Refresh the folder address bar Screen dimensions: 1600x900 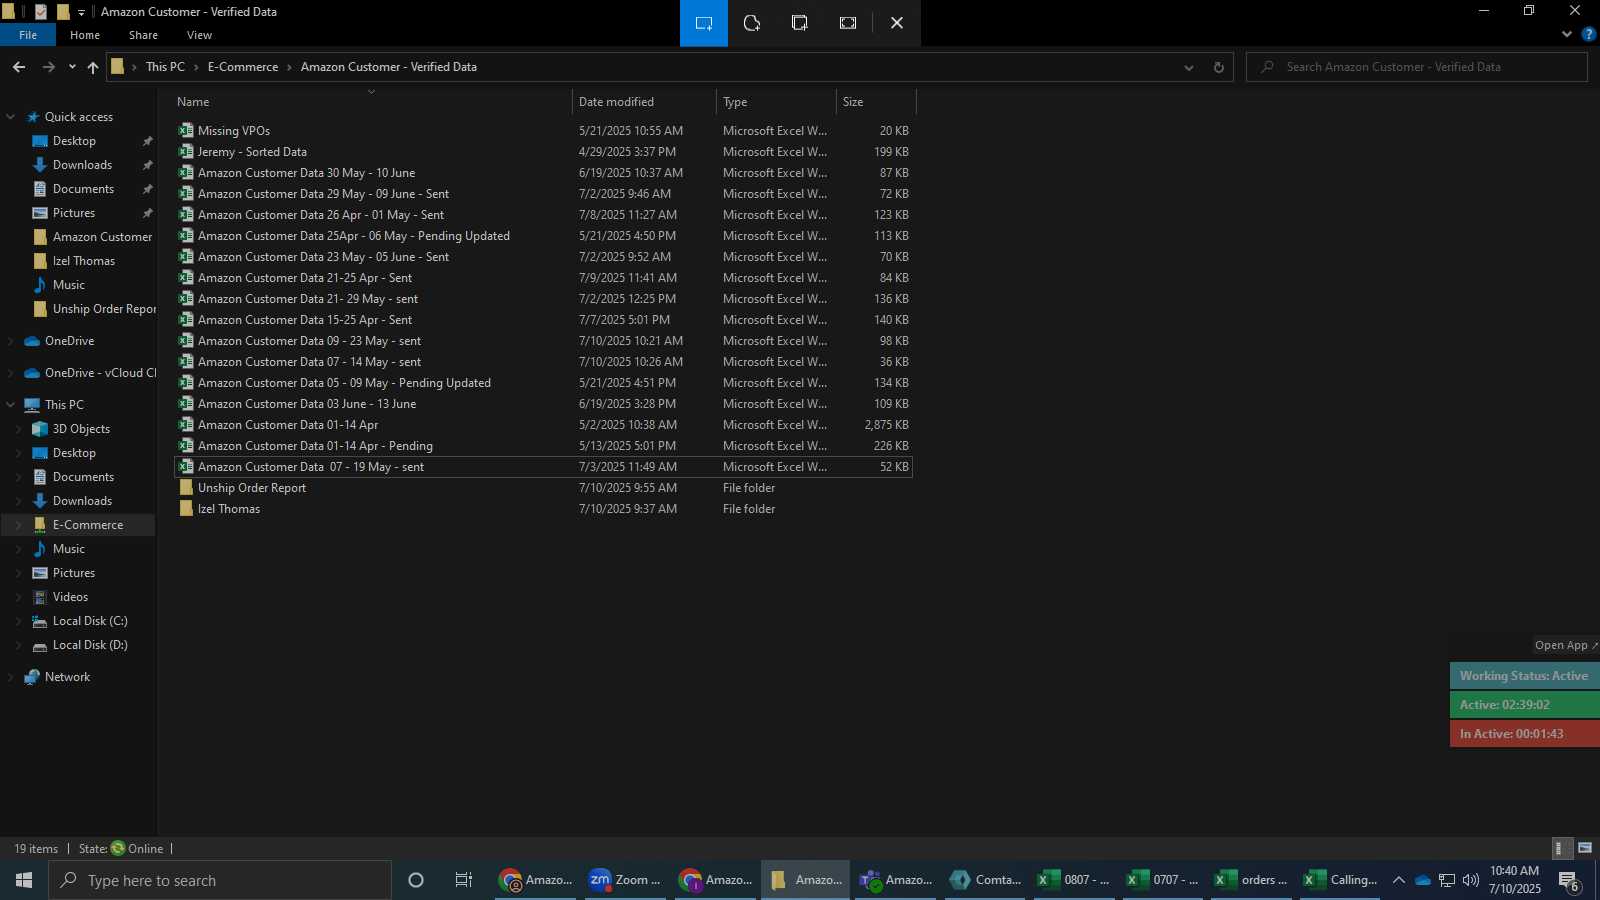point(1218,67)
